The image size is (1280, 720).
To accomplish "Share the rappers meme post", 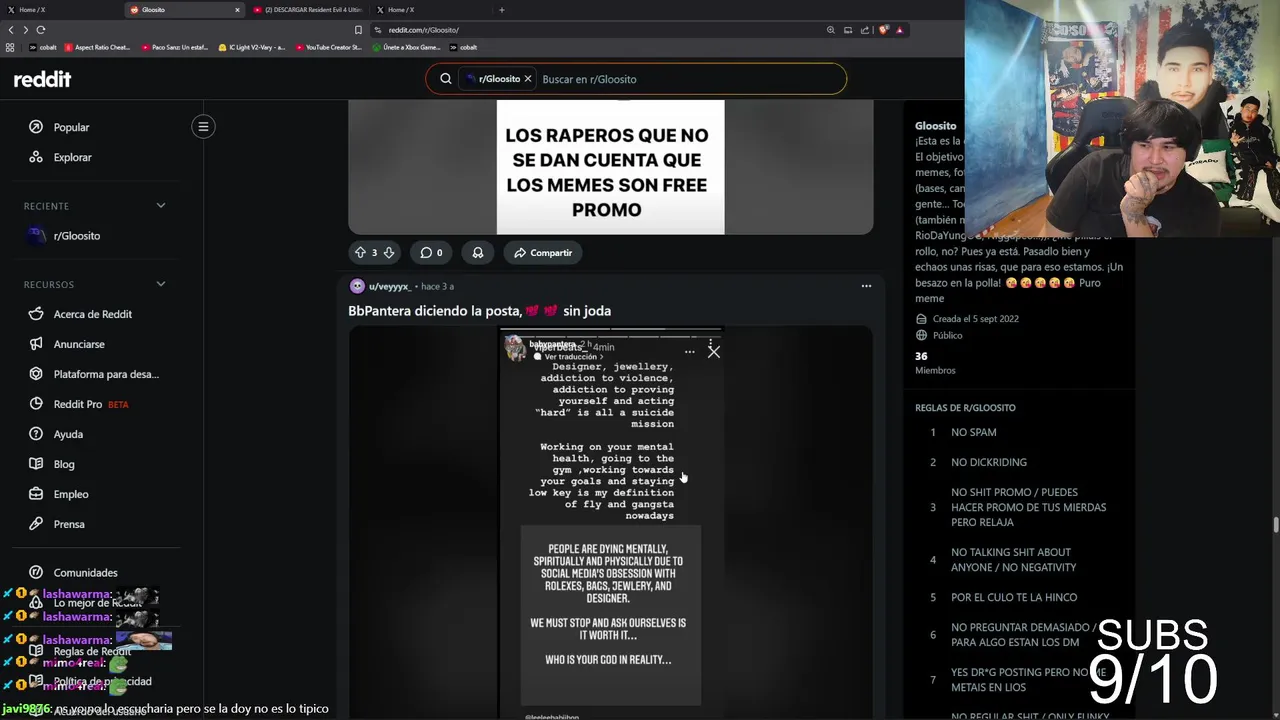I will pyautogui.click(x=543, y=253).
